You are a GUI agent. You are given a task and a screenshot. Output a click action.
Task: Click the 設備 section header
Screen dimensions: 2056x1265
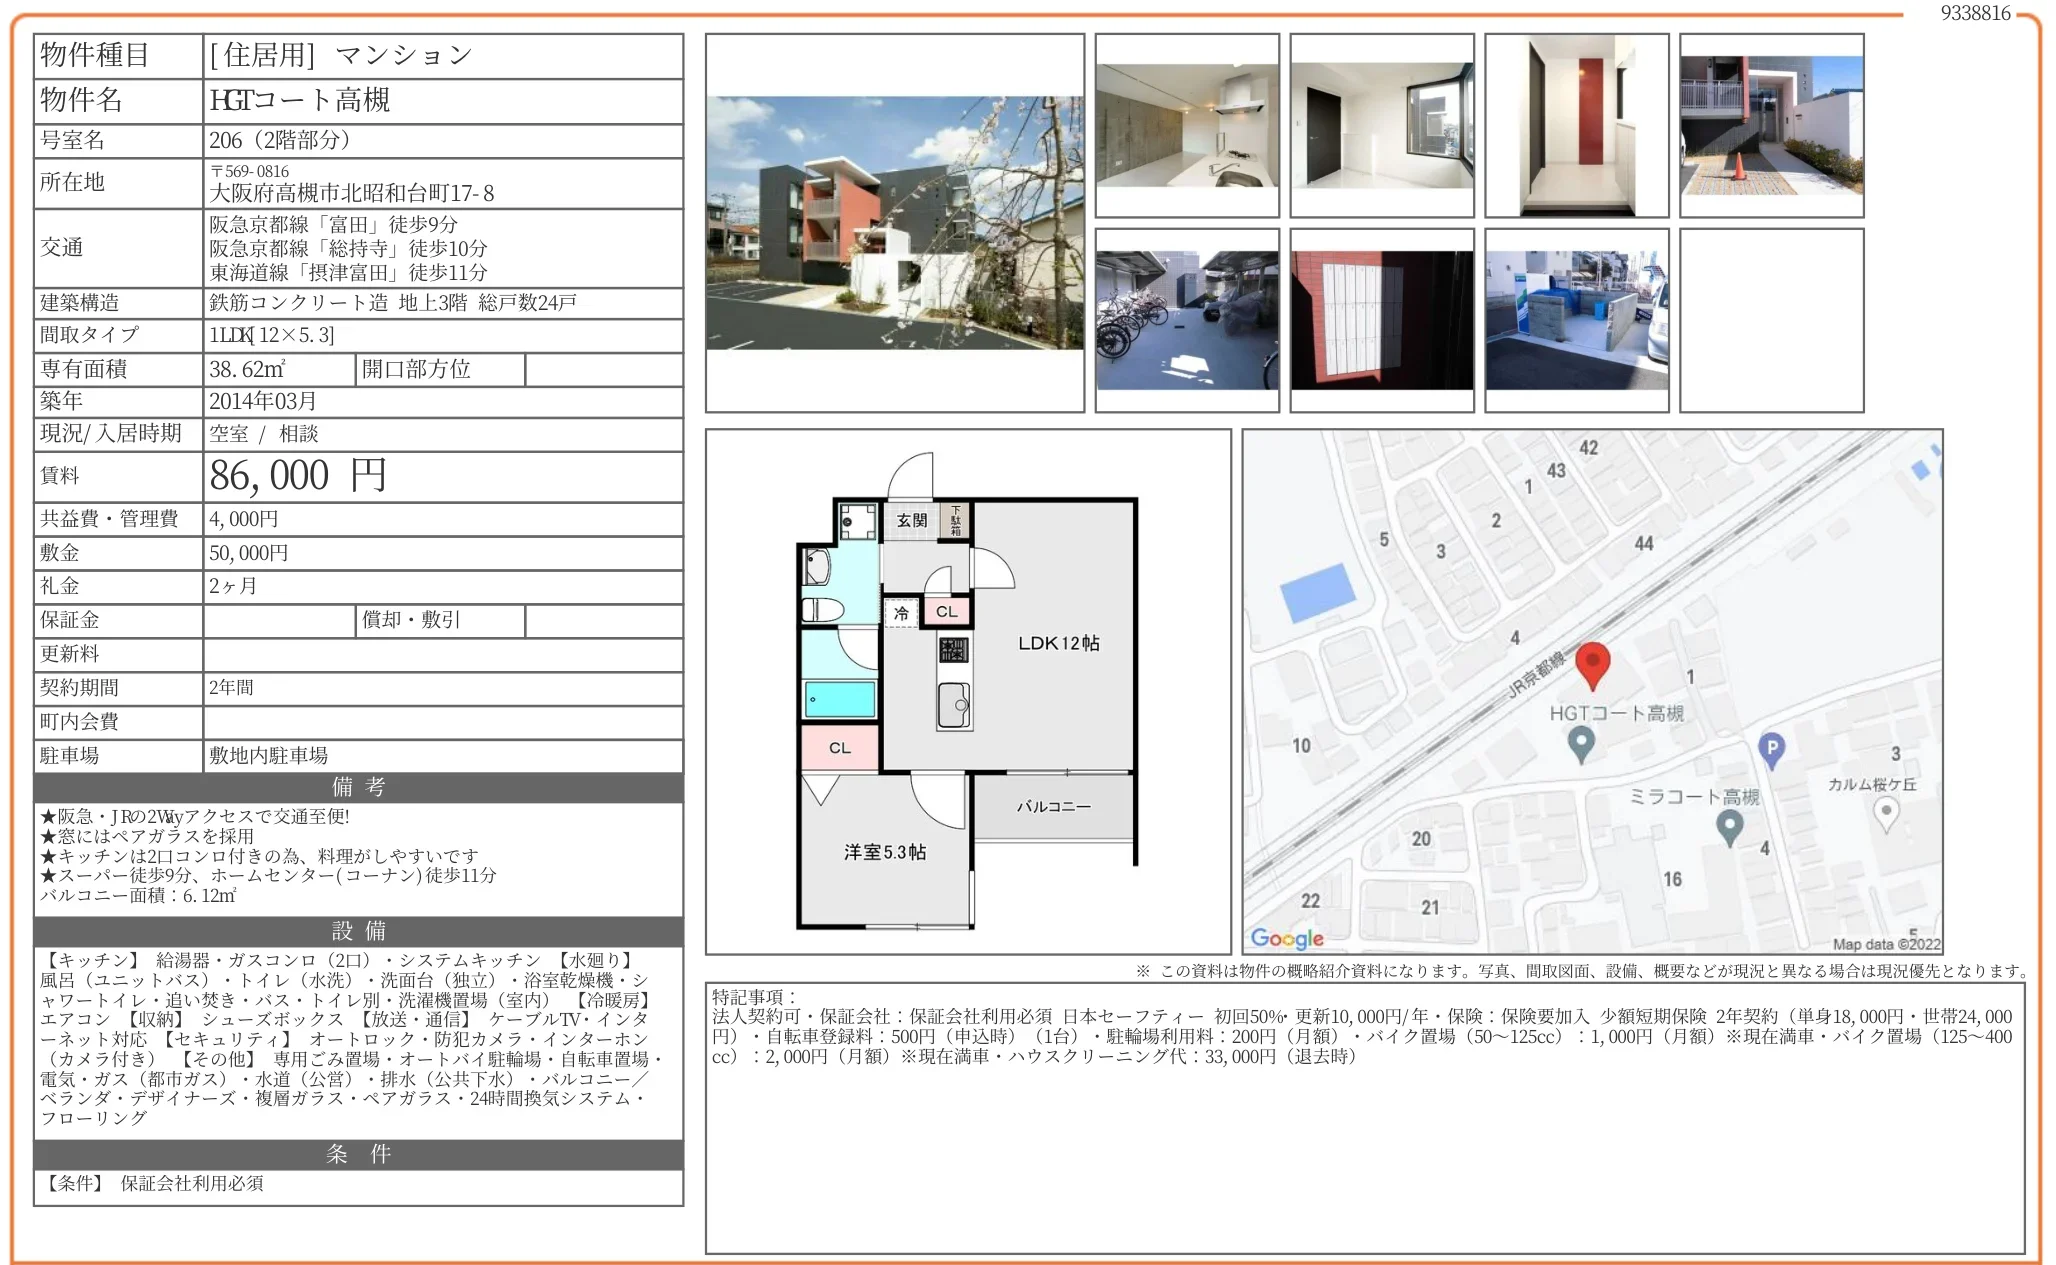[x=358, y=931]
